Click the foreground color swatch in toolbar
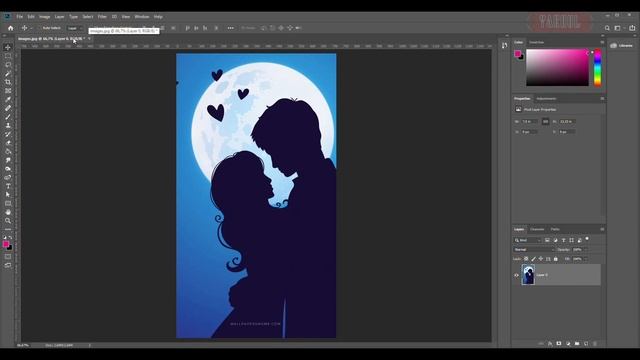640x360 pixels. click(x=6, y=244)
